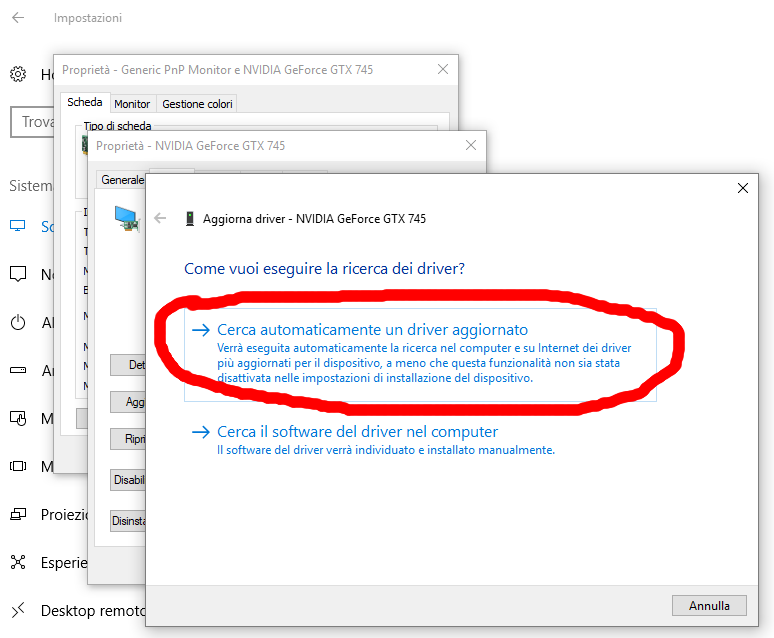Choose Cerca il software del driver nel computer
Screen dimensions: 774x638
click(x=357, y=432)
